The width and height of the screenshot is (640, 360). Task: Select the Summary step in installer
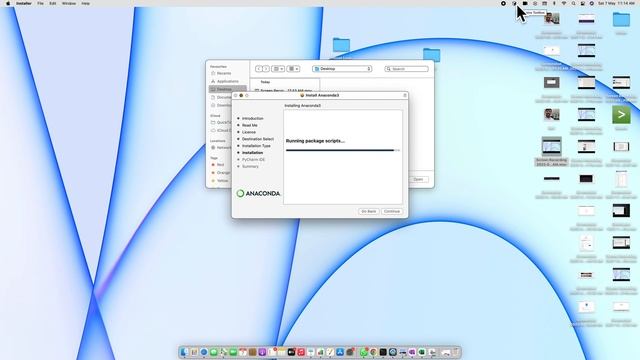pyautogui.click(x=250, y=167)
